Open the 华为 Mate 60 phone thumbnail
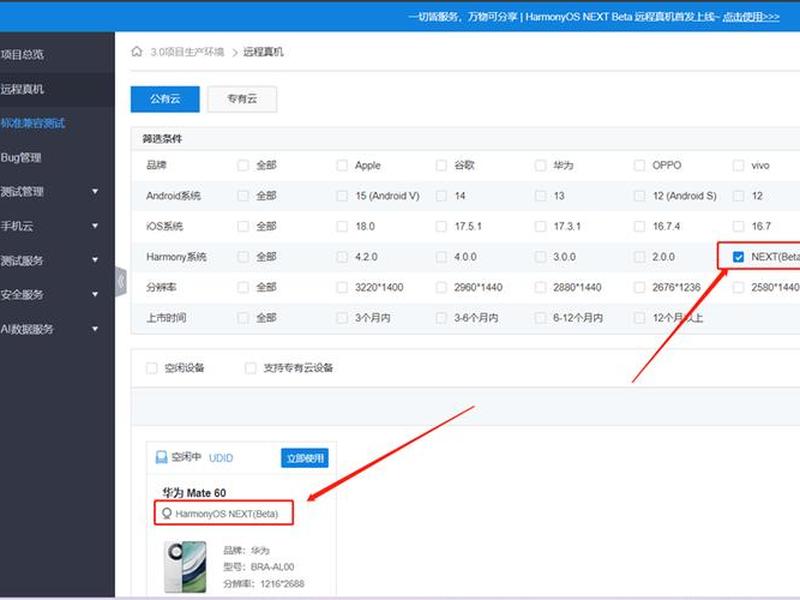Viewport: 800px width, 600px height. click(x=185, y=567)
